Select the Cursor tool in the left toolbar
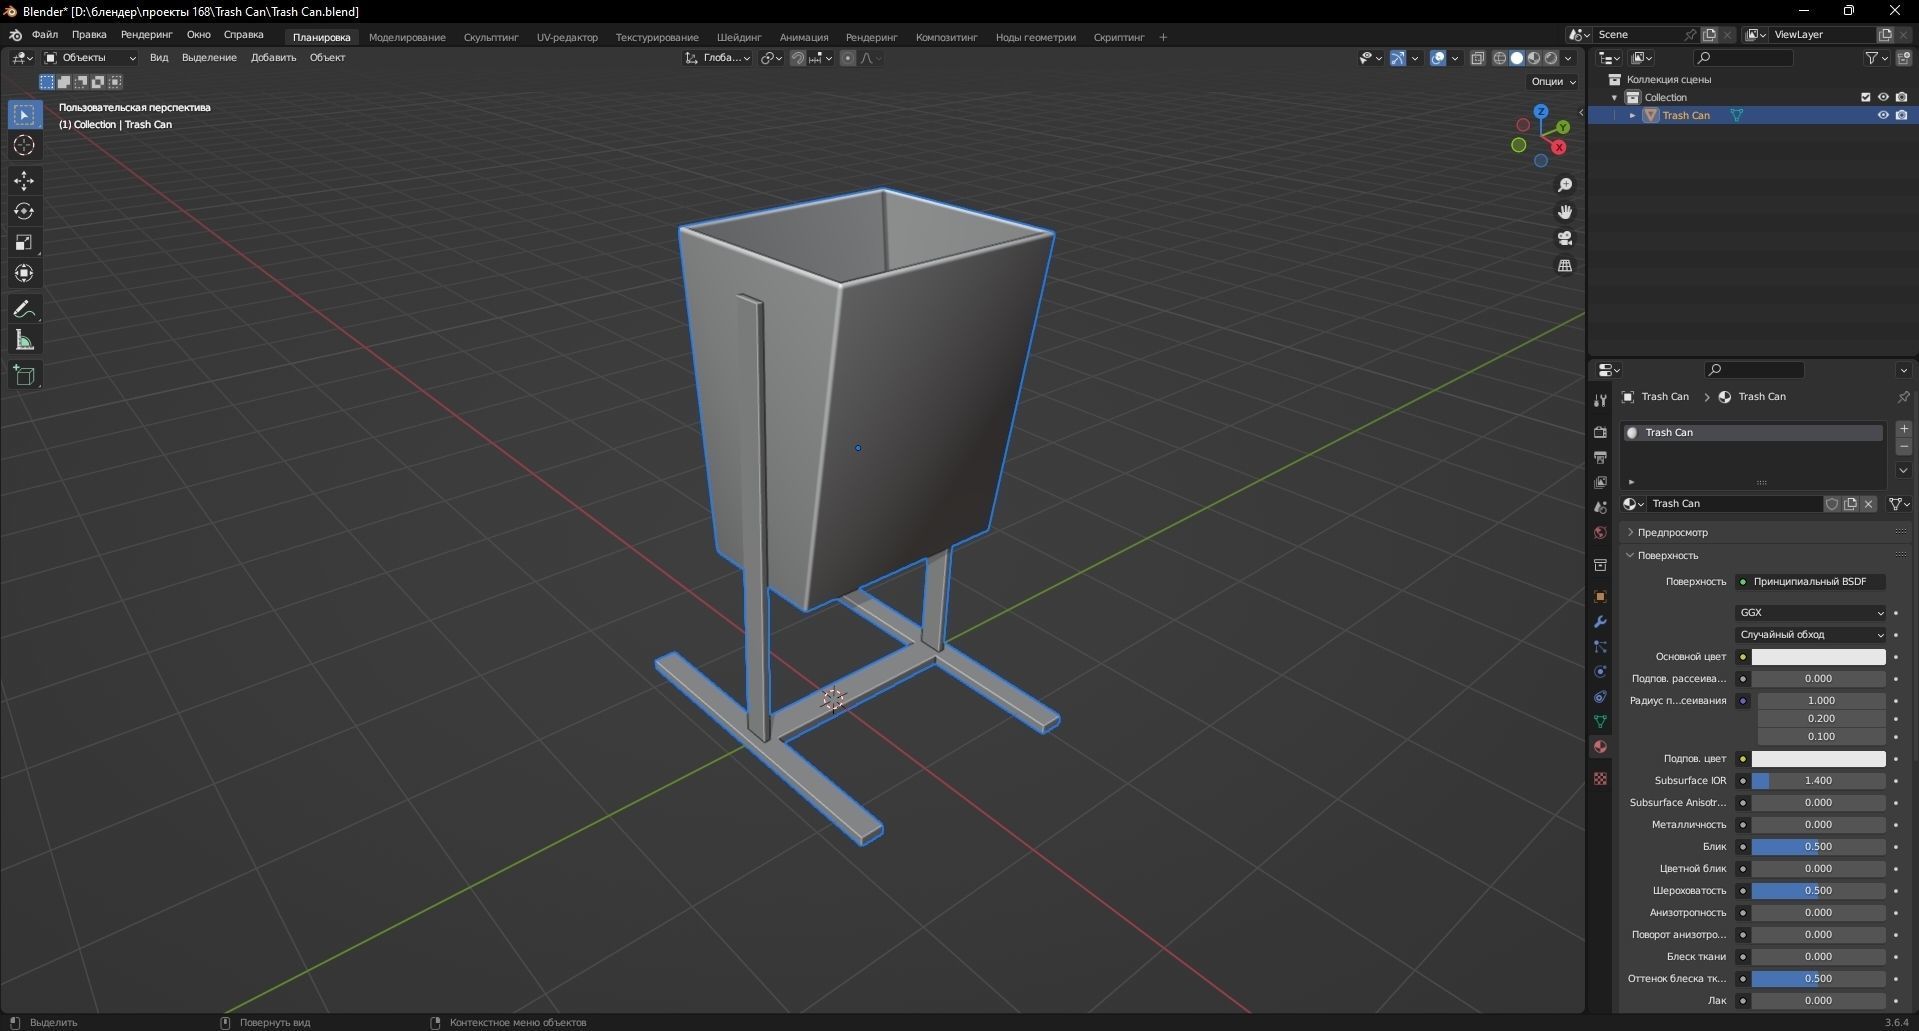The height and width of the screenshot is (1031, 1919). pyautogui.click(x=24, y=146)
